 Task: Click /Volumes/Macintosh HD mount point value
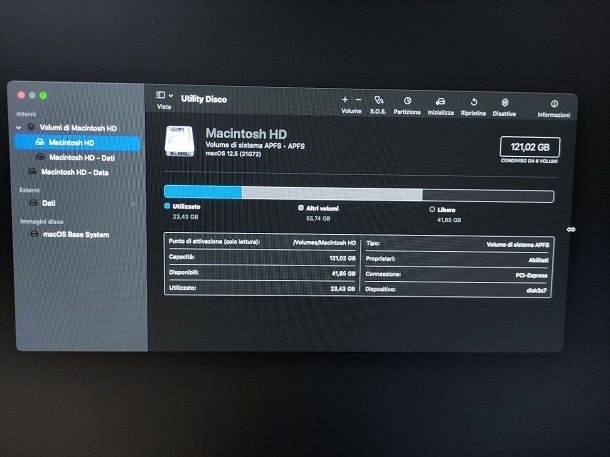[324, 242]
